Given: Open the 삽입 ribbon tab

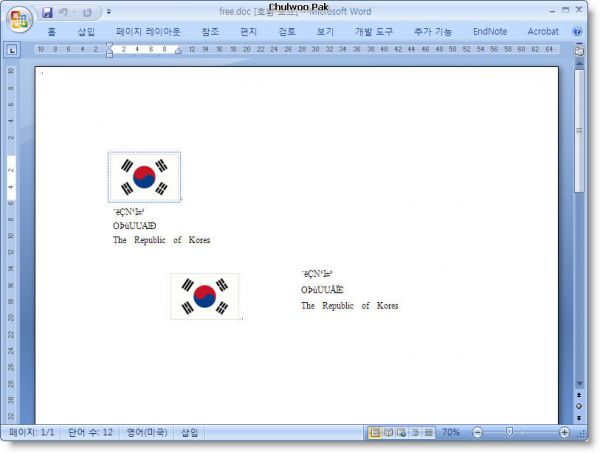Looking at the screenshot, I should (x=86, y=32).
